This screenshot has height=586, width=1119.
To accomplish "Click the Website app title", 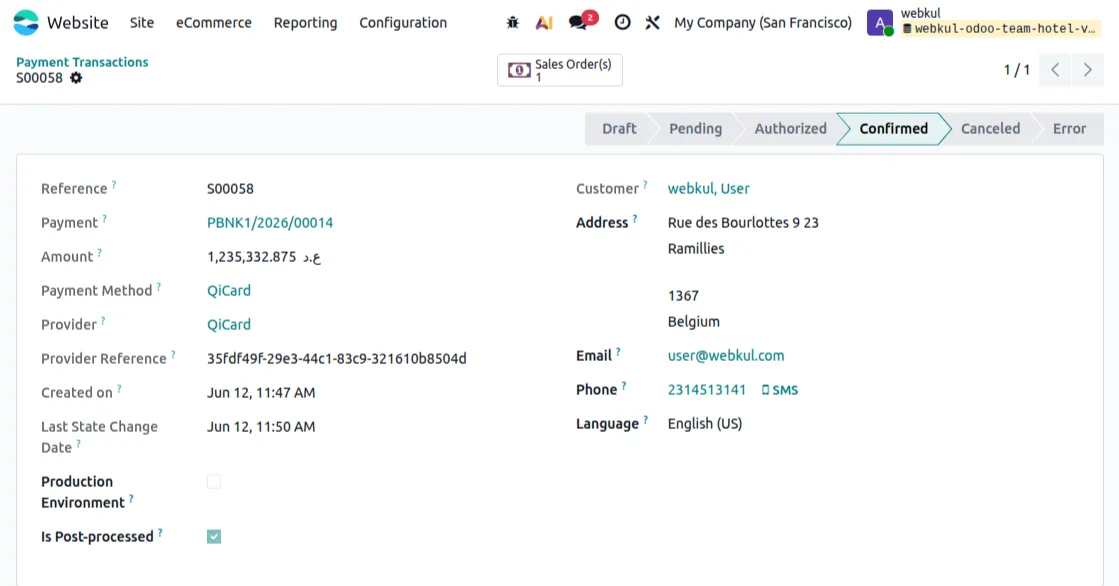I will tap(78, 23).
